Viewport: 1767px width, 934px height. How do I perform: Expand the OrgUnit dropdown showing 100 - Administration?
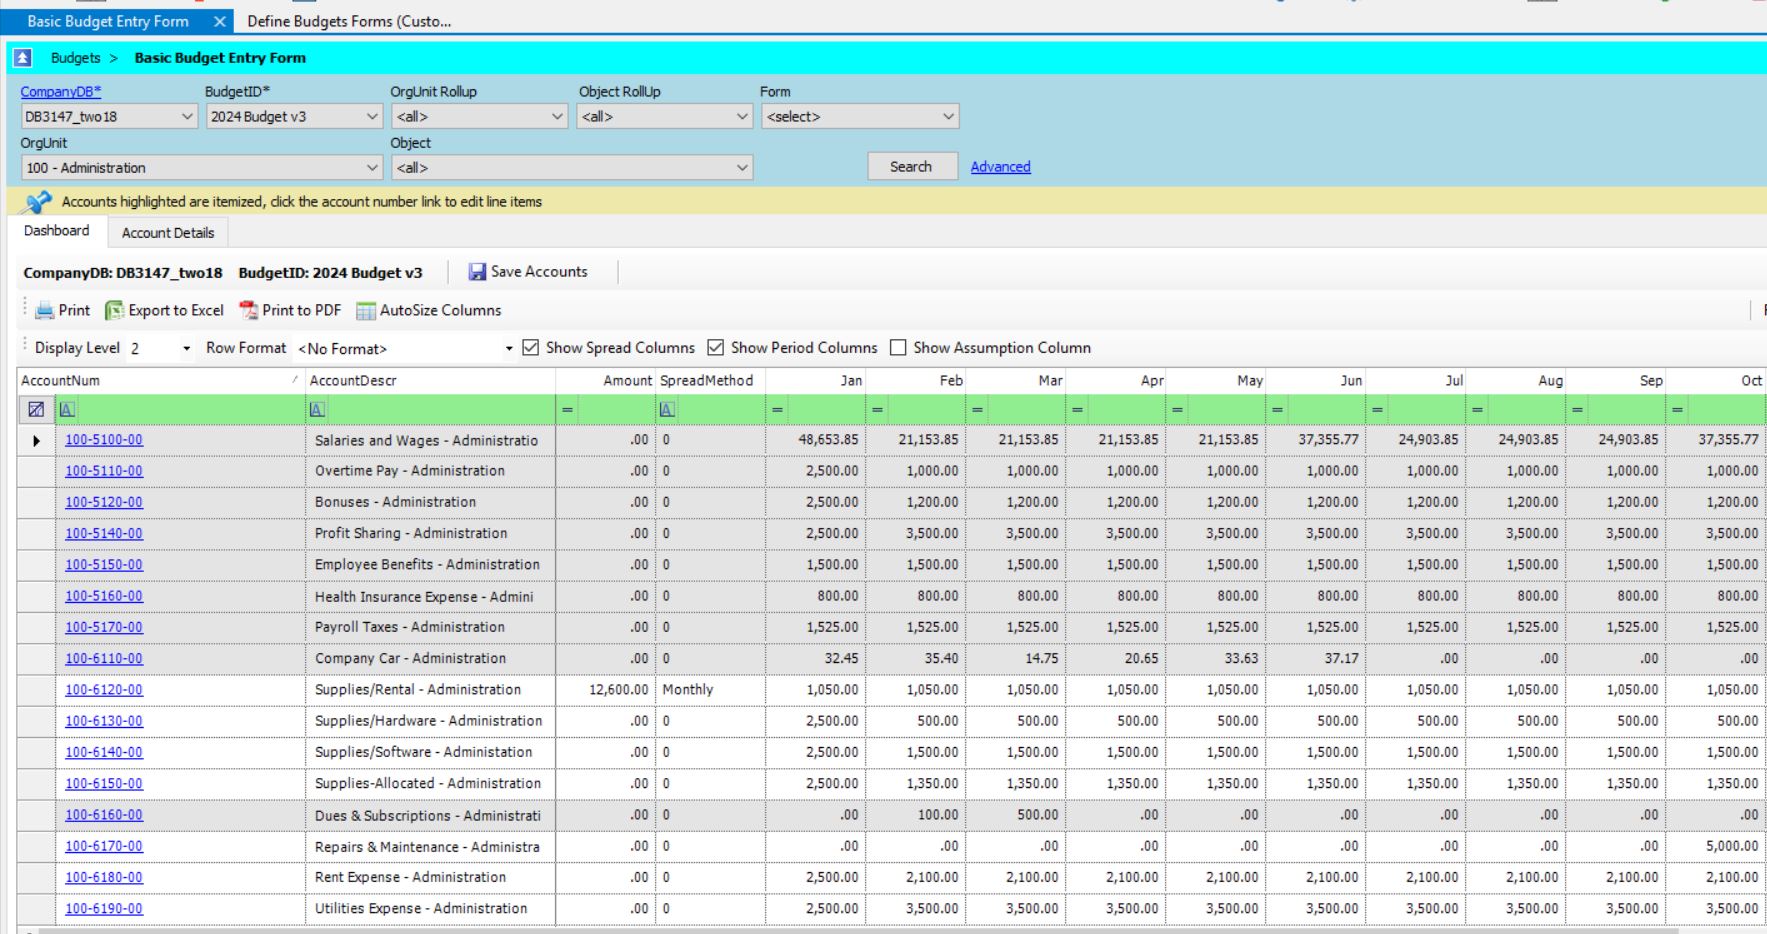coord(372,168)
